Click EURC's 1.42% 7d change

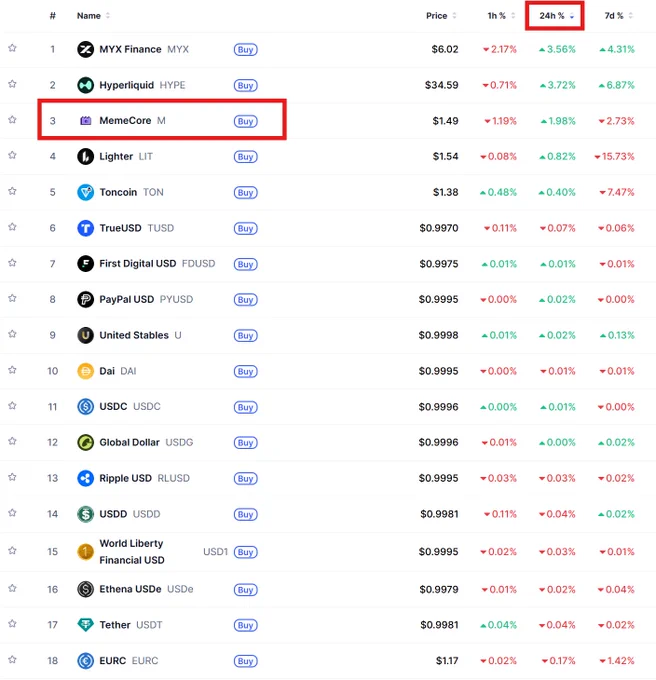[x=617, y=661]
